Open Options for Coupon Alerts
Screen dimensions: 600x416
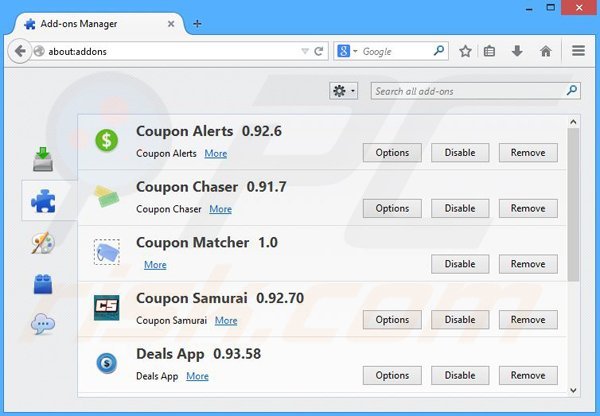(x=392, y=153)
